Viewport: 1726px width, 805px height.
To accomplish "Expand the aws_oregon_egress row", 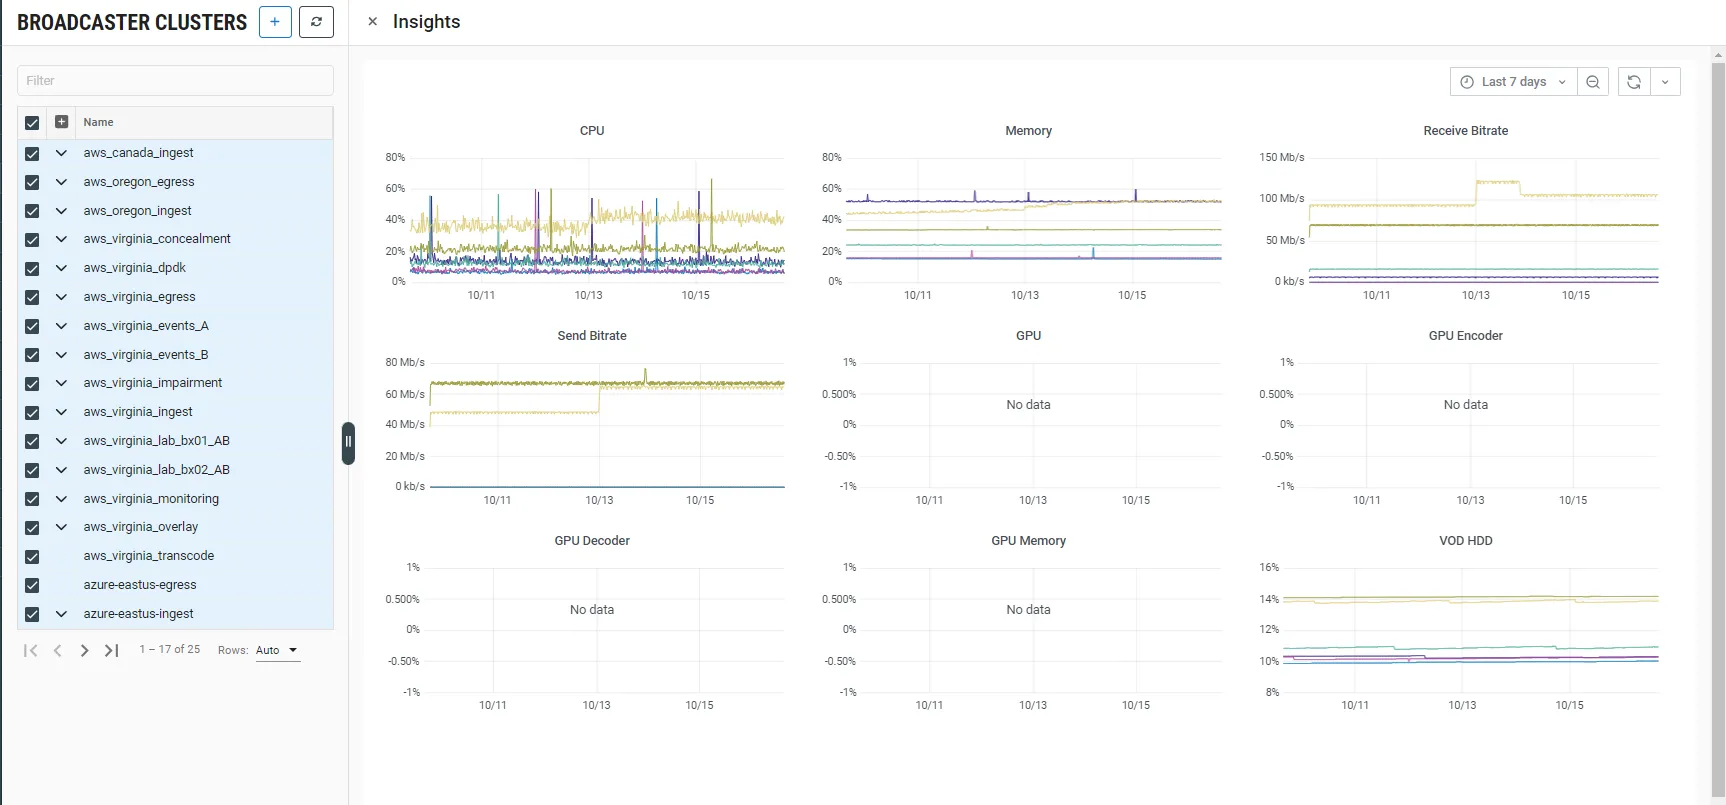I will pos(61,182).
